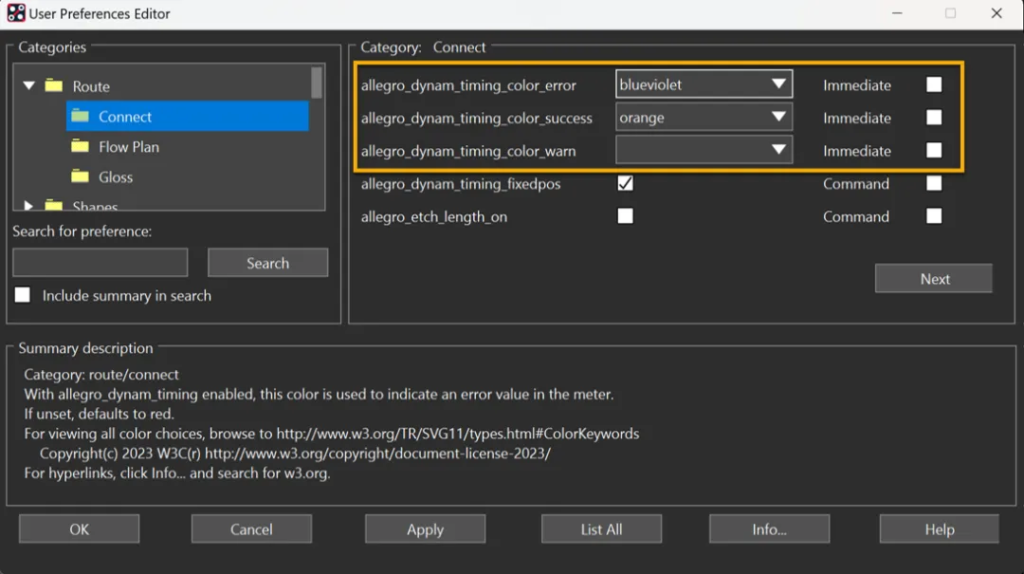The width and height of the screenshot is (1024, 574).
Task: Click the app icon in title bar
Action: 16,14
